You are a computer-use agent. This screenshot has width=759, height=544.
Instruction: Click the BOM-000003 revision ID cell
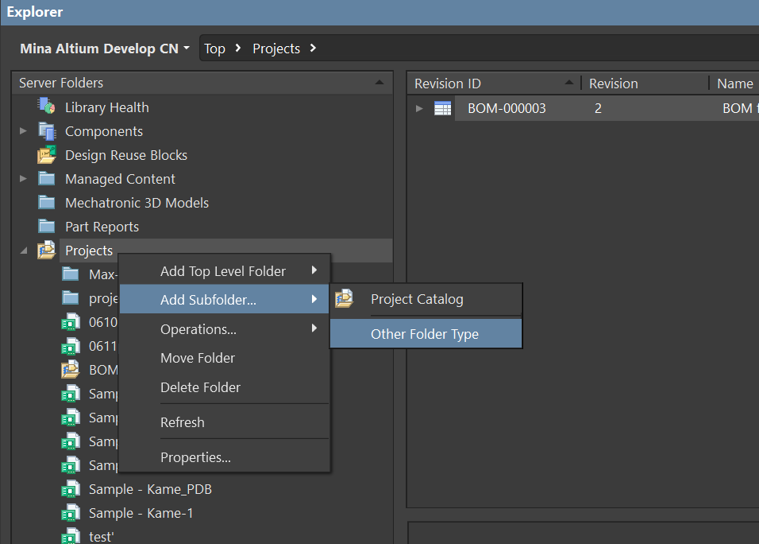tap(506, 108)
